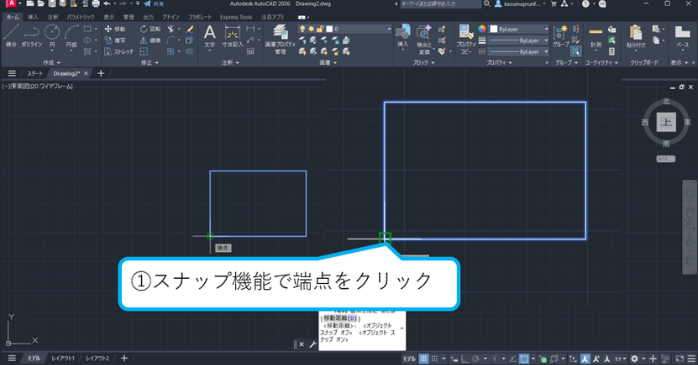Choose the Rotate (回転) command
Viewport: 698px width, 365px height.
150,29
